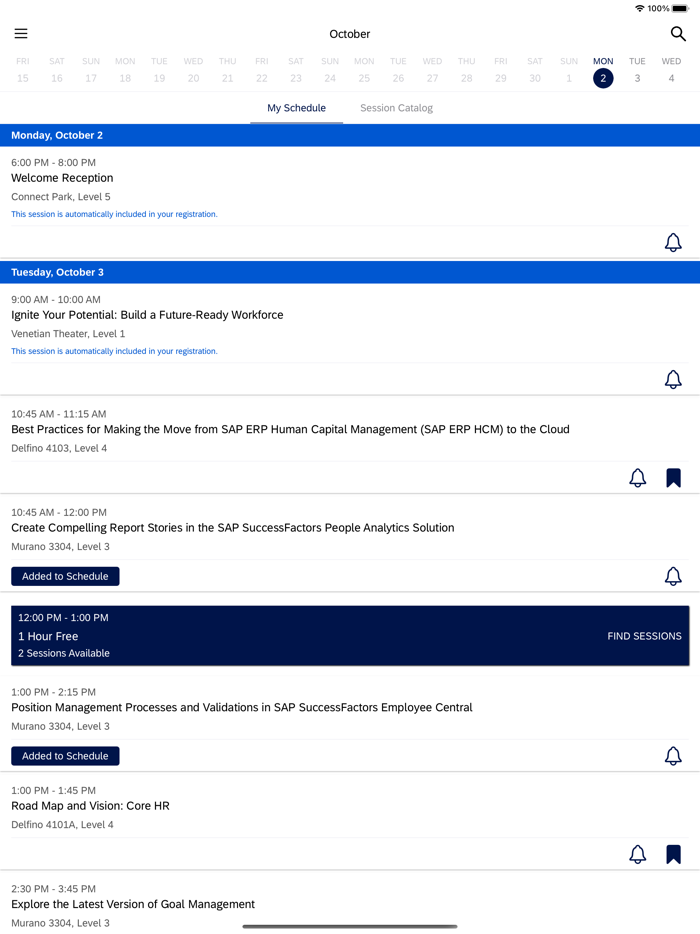Set reminder bell for Welcome Reception
Viewport: 700px width, 934px height.
pyautogui.click(x=673, y=242)
